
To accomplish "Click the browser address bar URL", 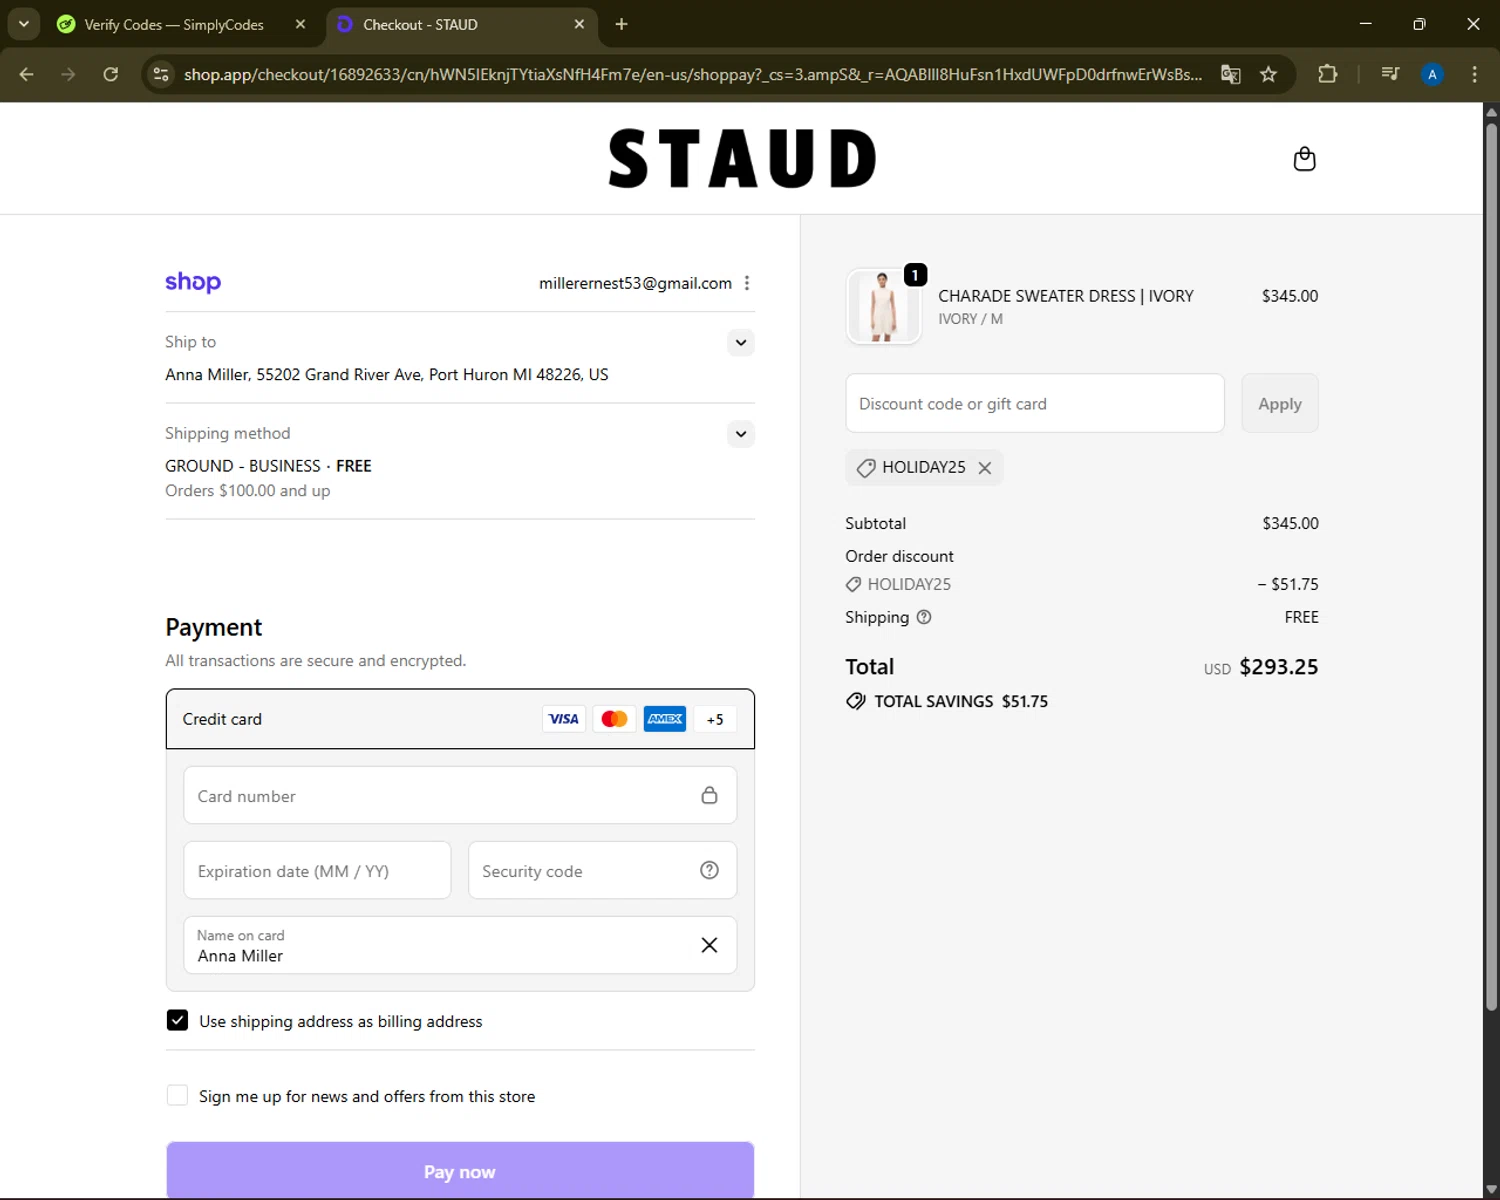I will pos(692,74).
